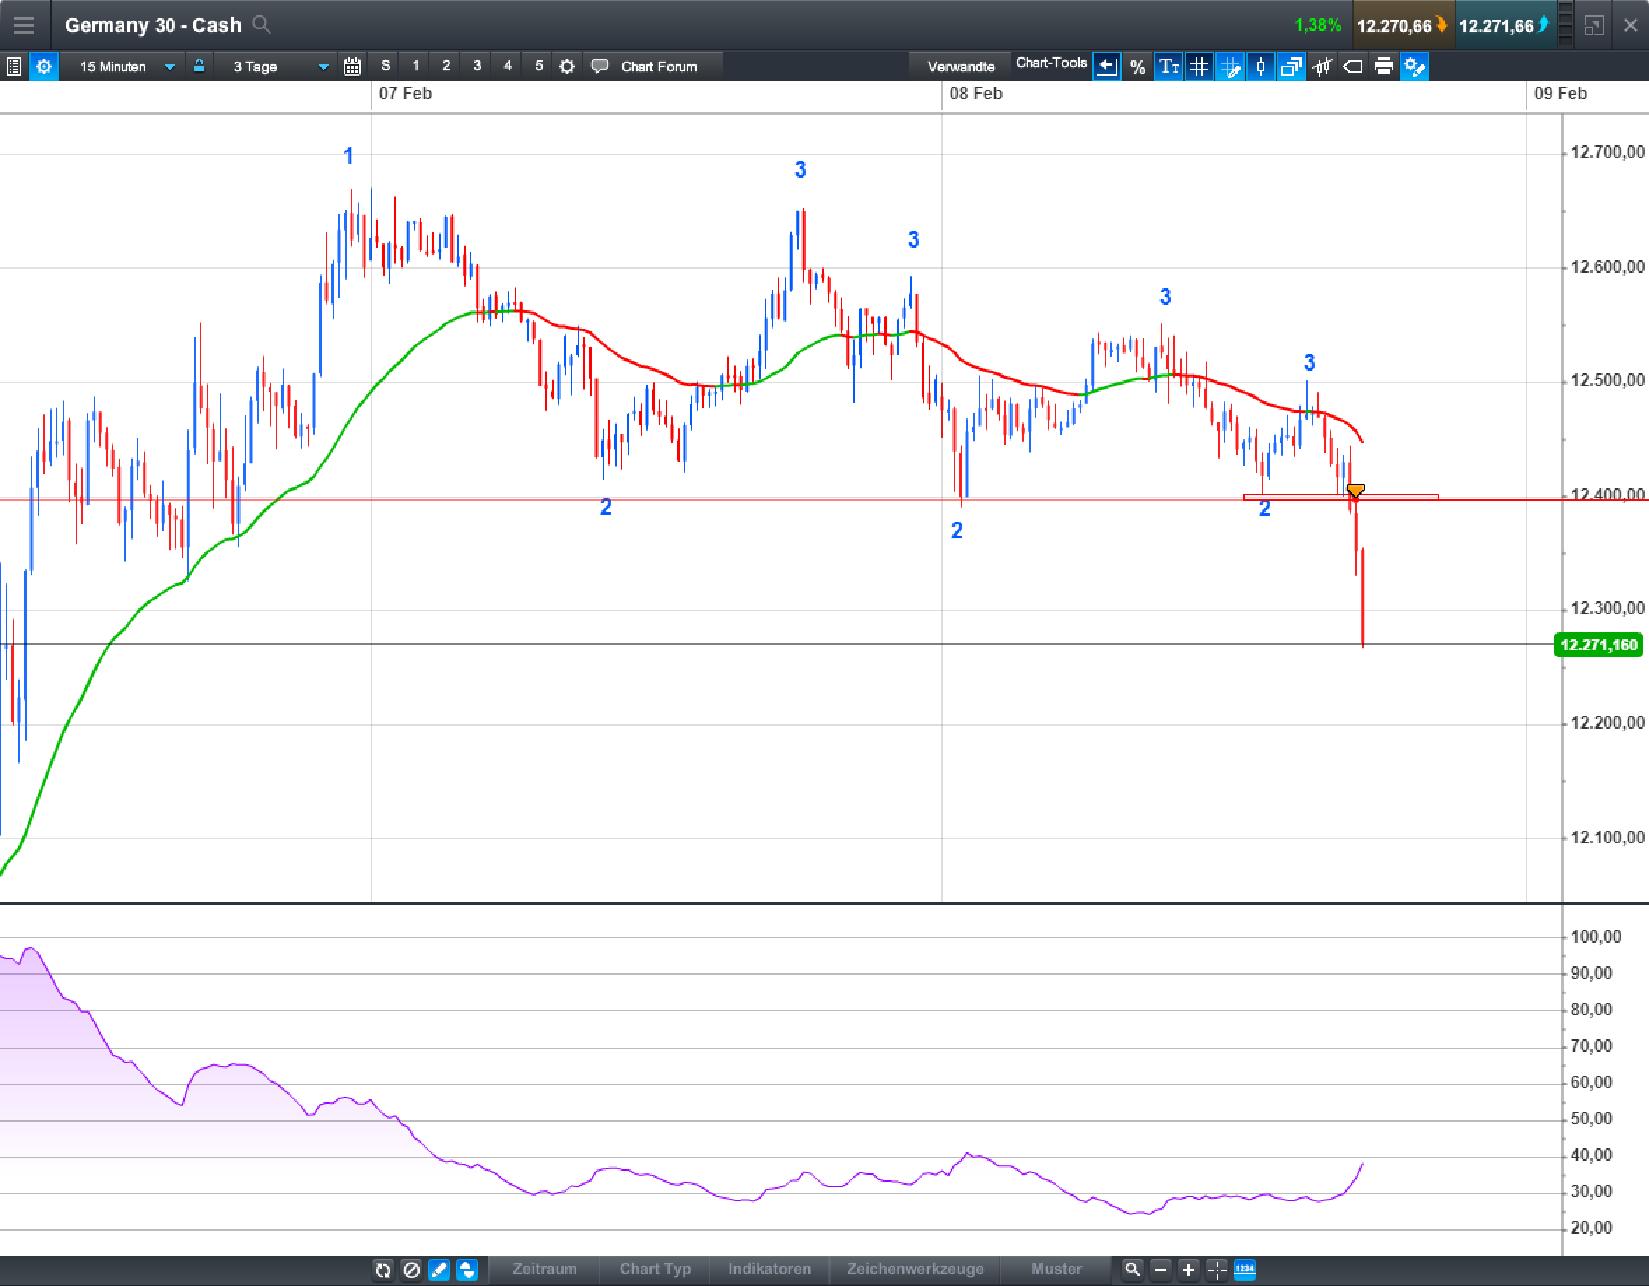Open the Muster menu
This screenshot has height=1286, width=1649.
pyautogui.click(x=1056, y=1269)
